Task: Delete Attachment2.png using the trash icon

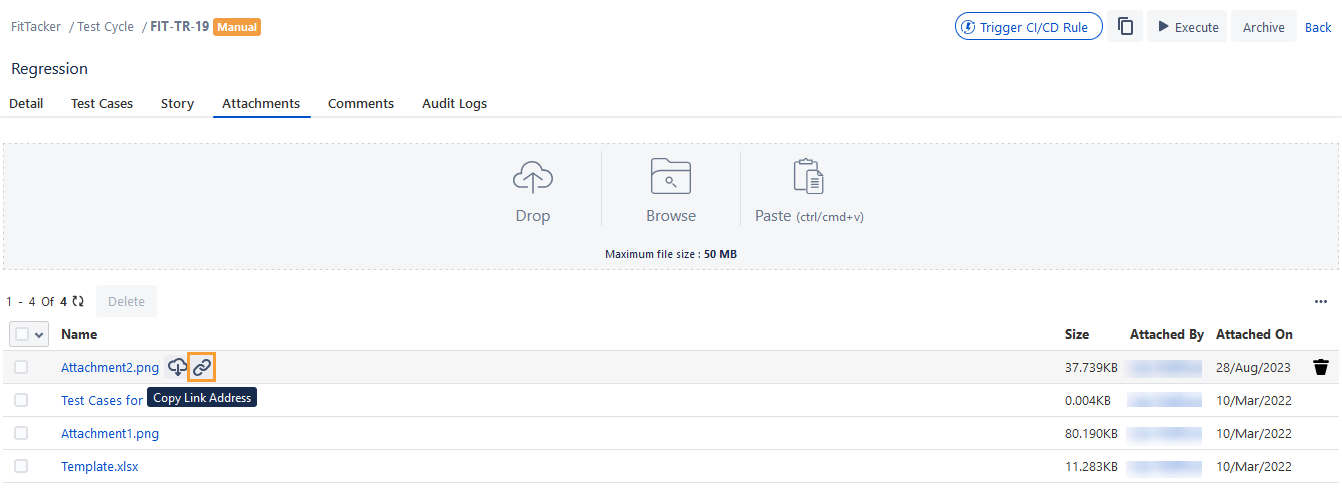Action: (x=1321, y=367)
